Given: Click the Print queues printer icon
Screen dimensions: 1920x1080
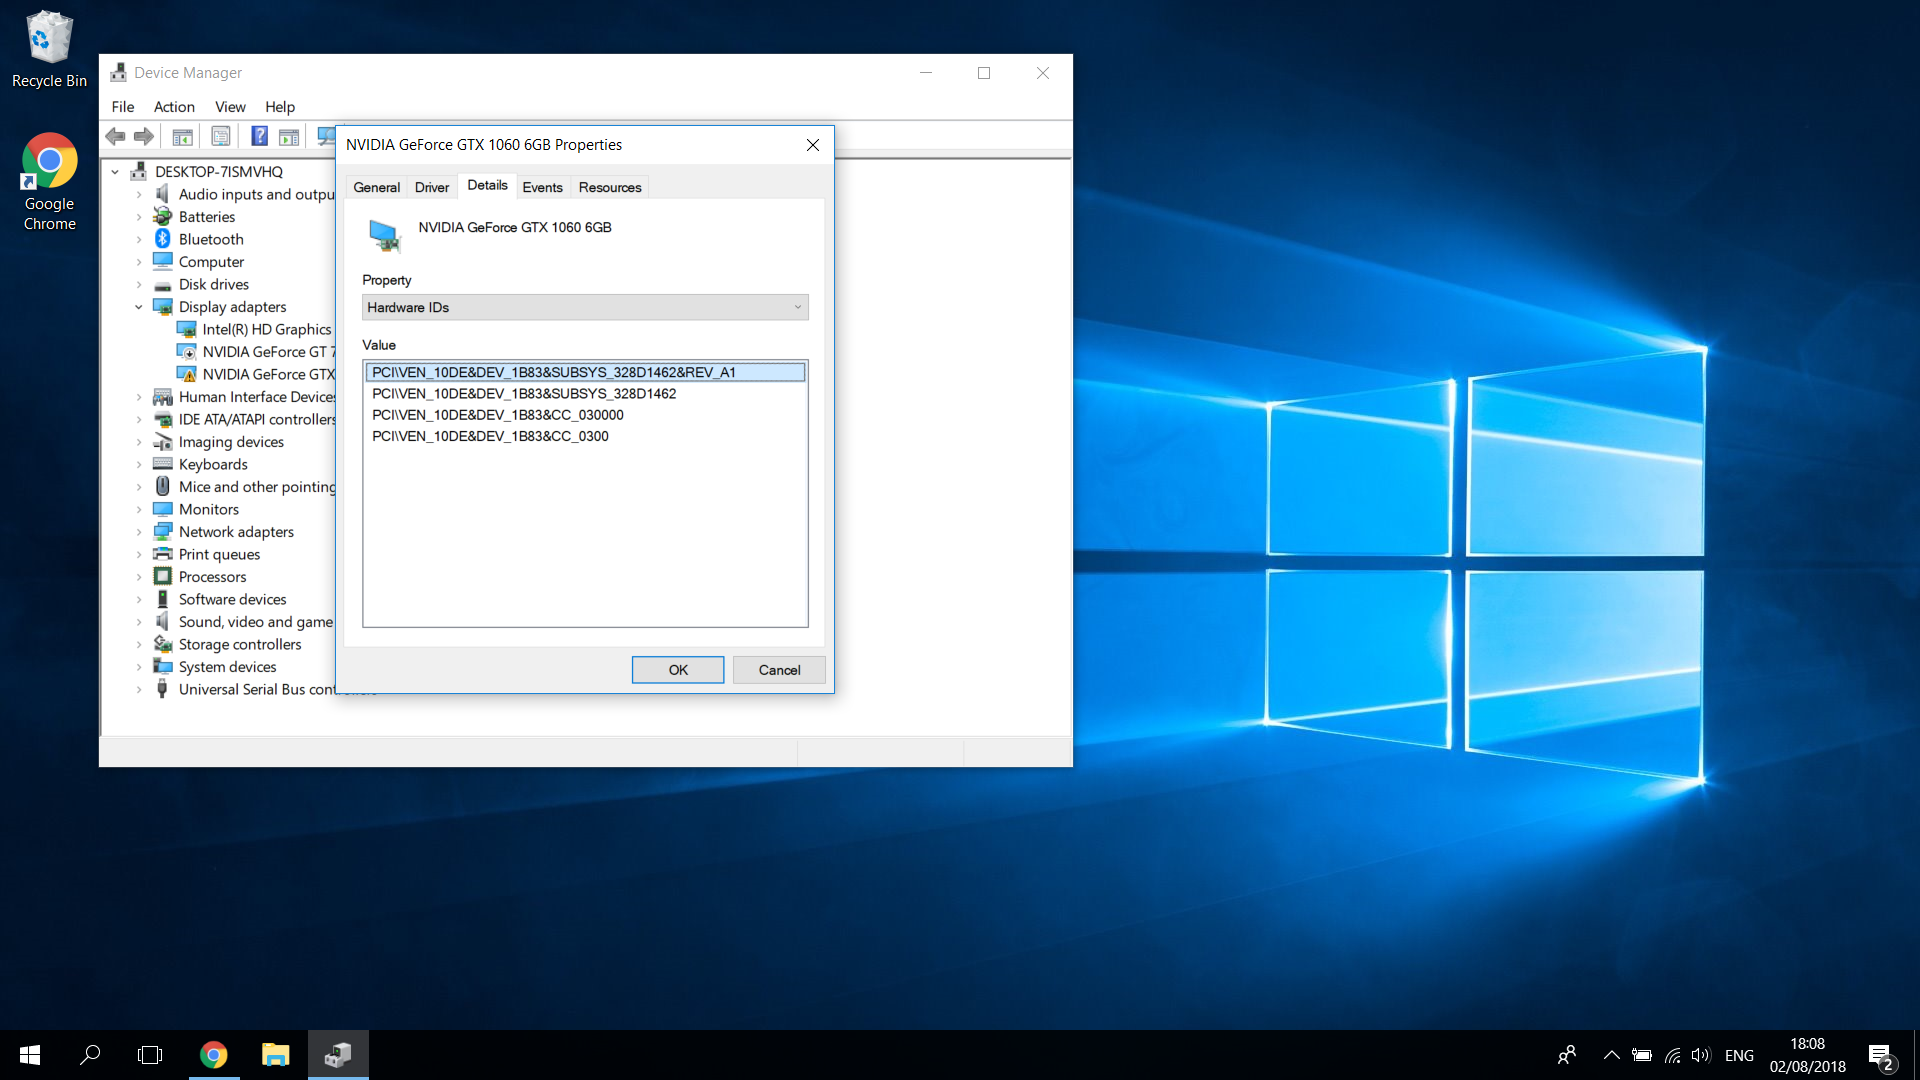Looking at the screenshot, I should 163,554.
